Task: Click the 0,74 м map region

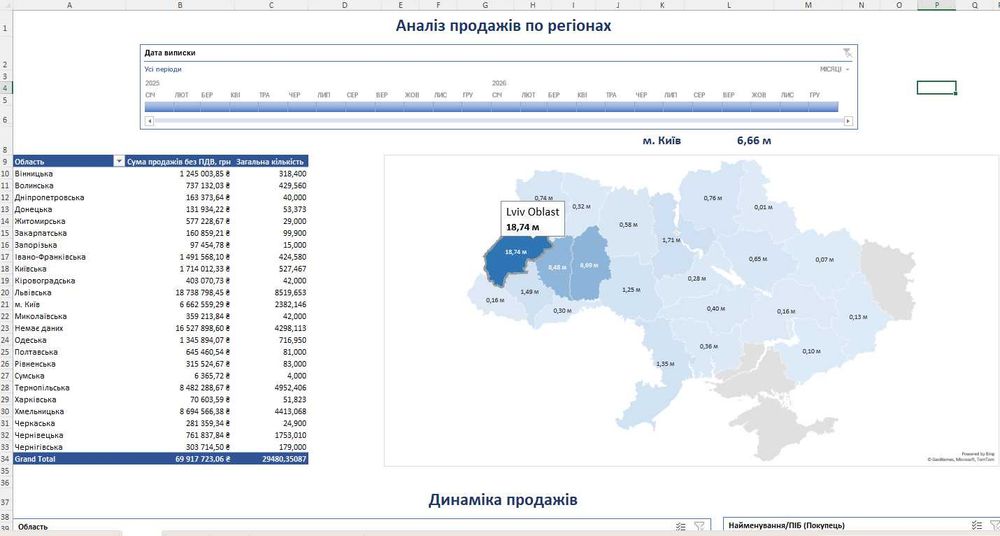Action: 543,198
